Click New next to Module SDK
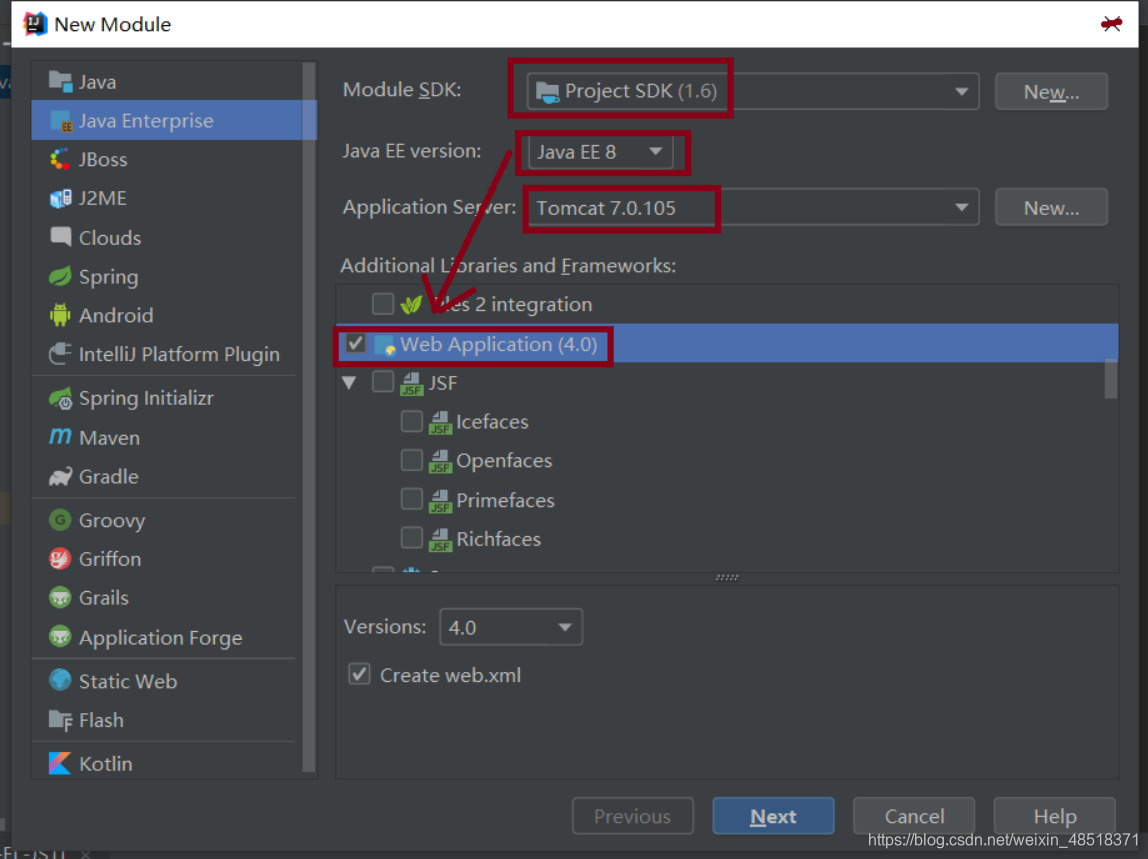The height and width of the screenshot is (859, 1148). pos(1051,92)
